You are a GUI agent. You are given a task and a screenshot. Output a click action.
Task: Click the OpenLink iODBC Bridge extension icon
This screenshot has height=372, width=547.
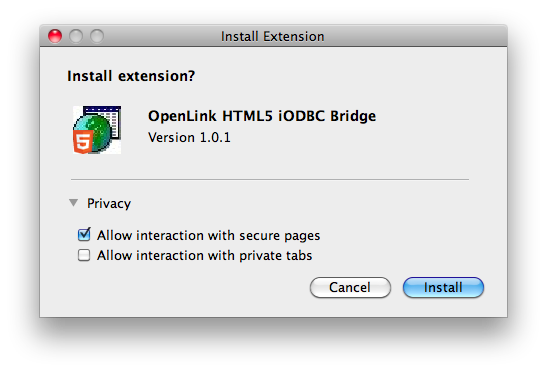(97, 130)
